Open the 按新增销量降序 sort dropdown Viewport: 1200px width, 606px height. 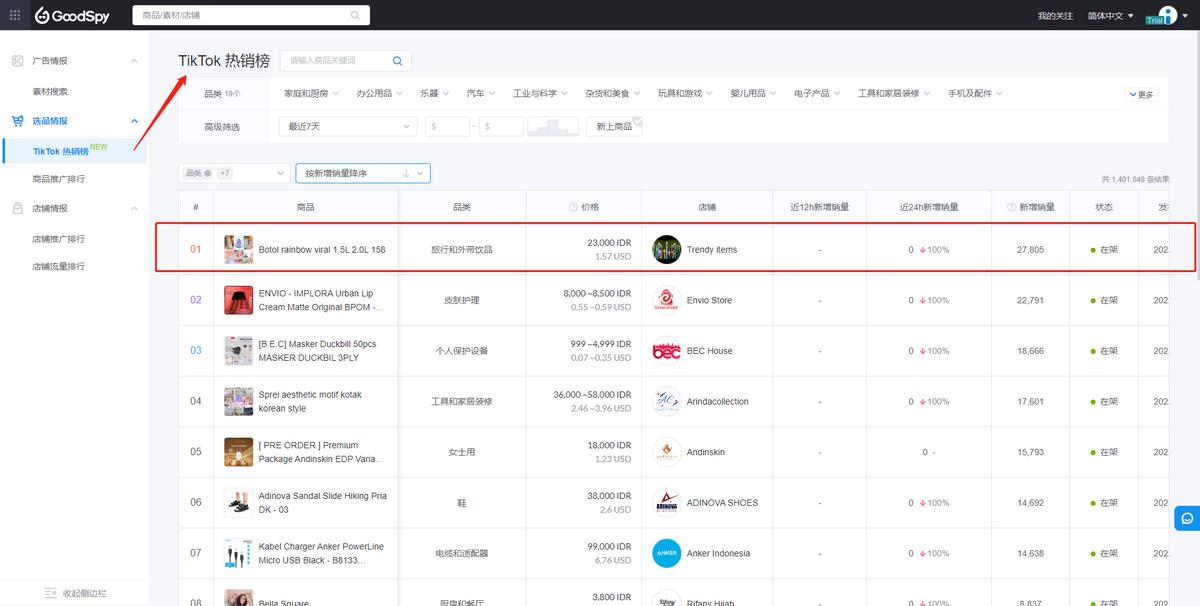point(363,173)
